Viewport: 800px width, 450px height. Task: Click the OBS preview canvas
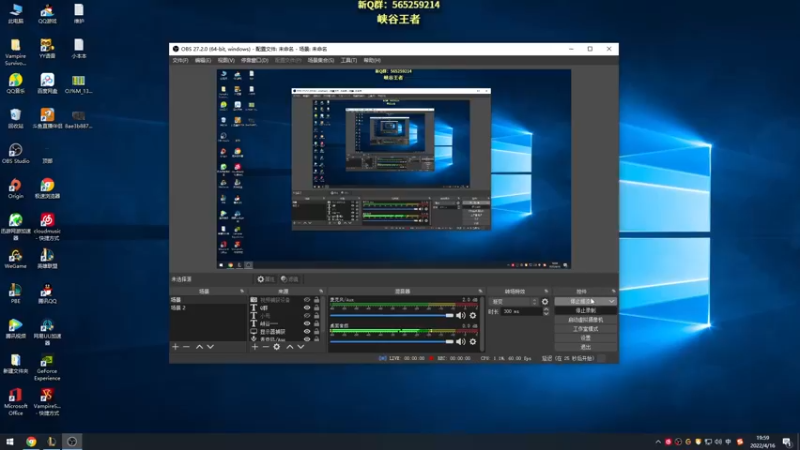point(393,169)
